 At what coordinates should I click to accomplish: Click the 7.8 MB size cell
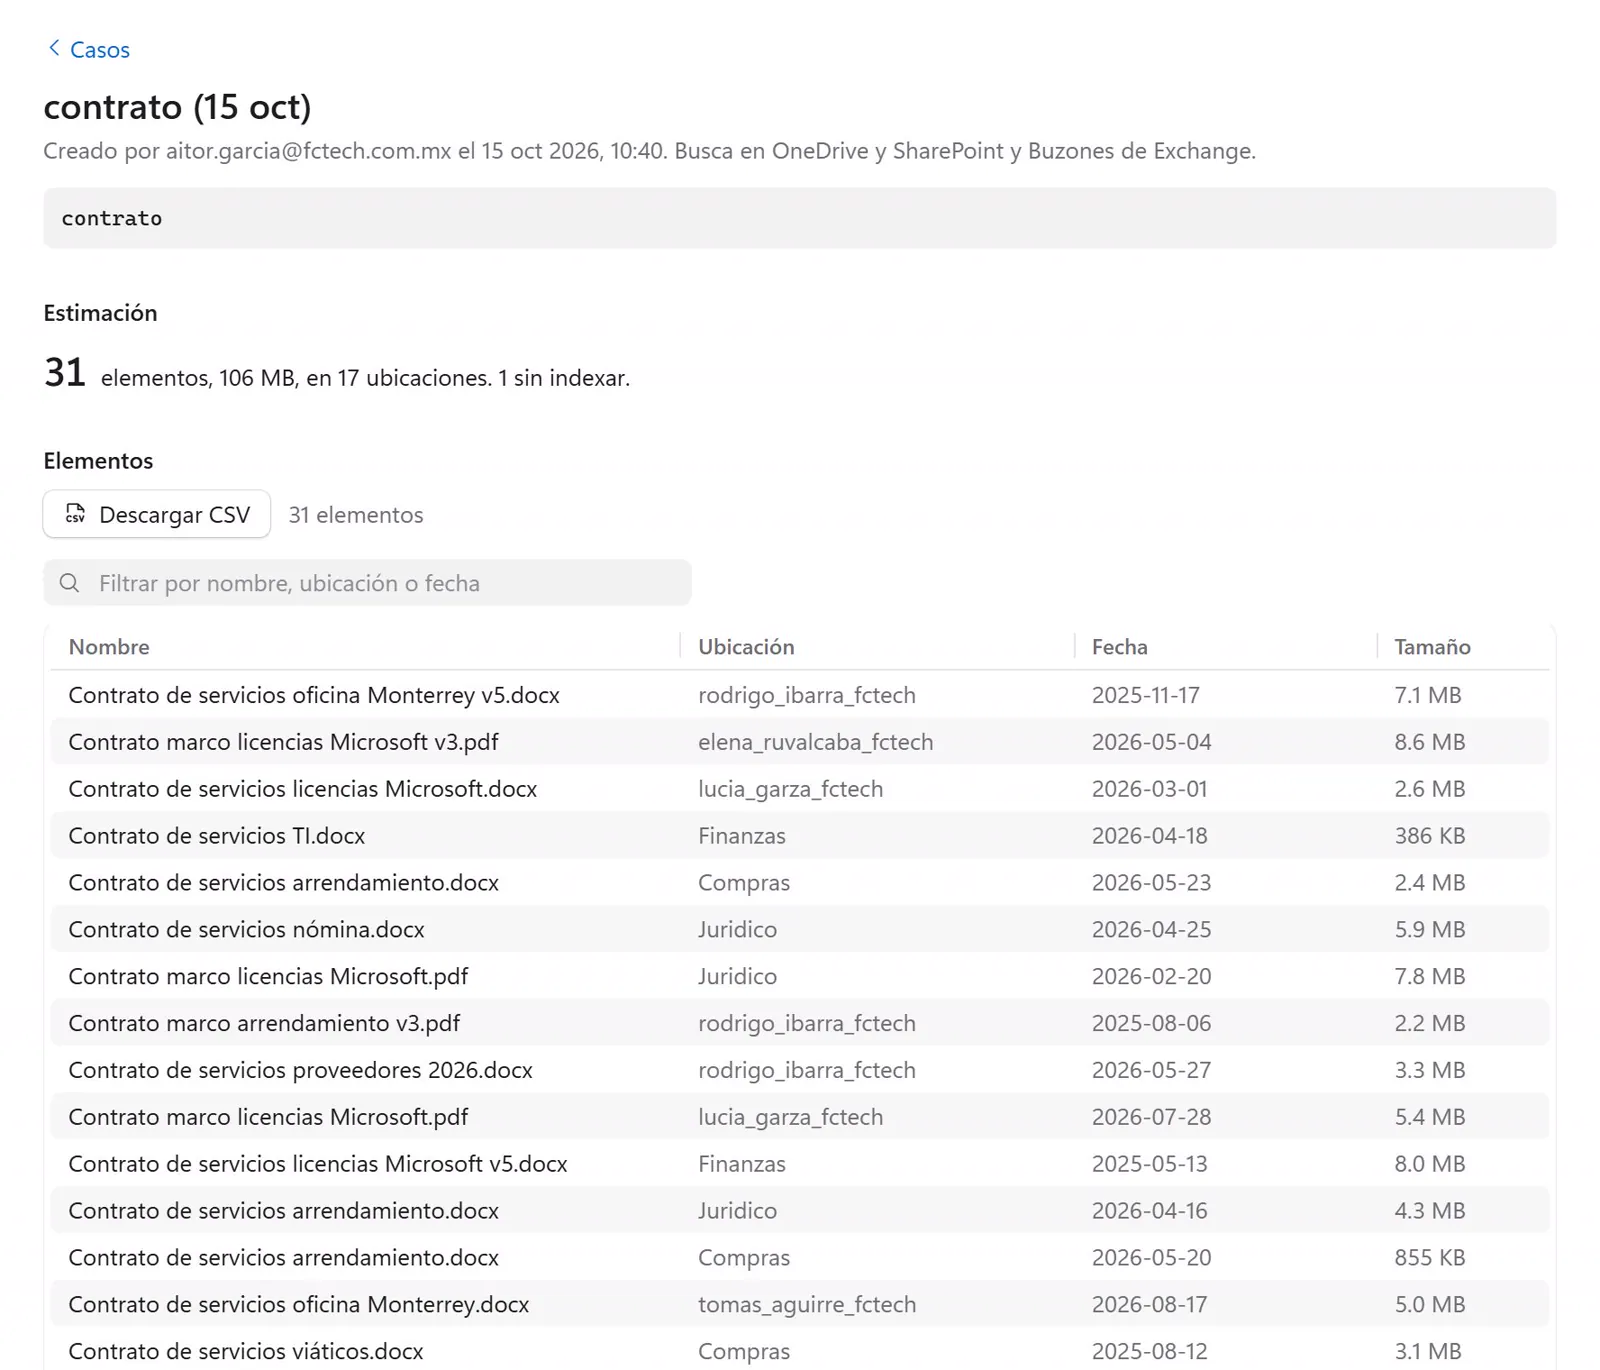(1430, 976)
